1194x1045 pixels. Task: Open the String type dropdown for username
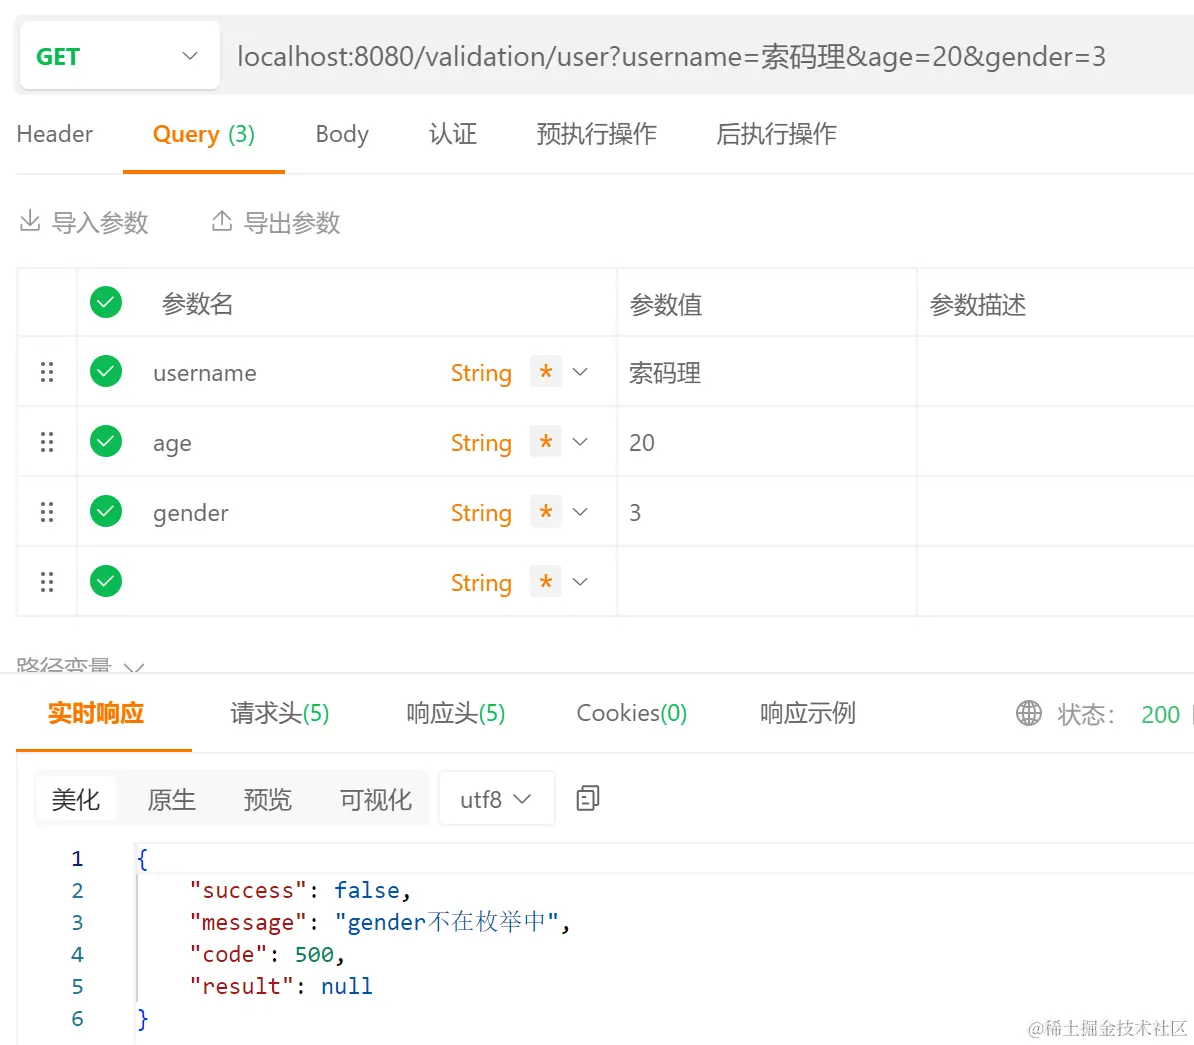click(481, 373)
